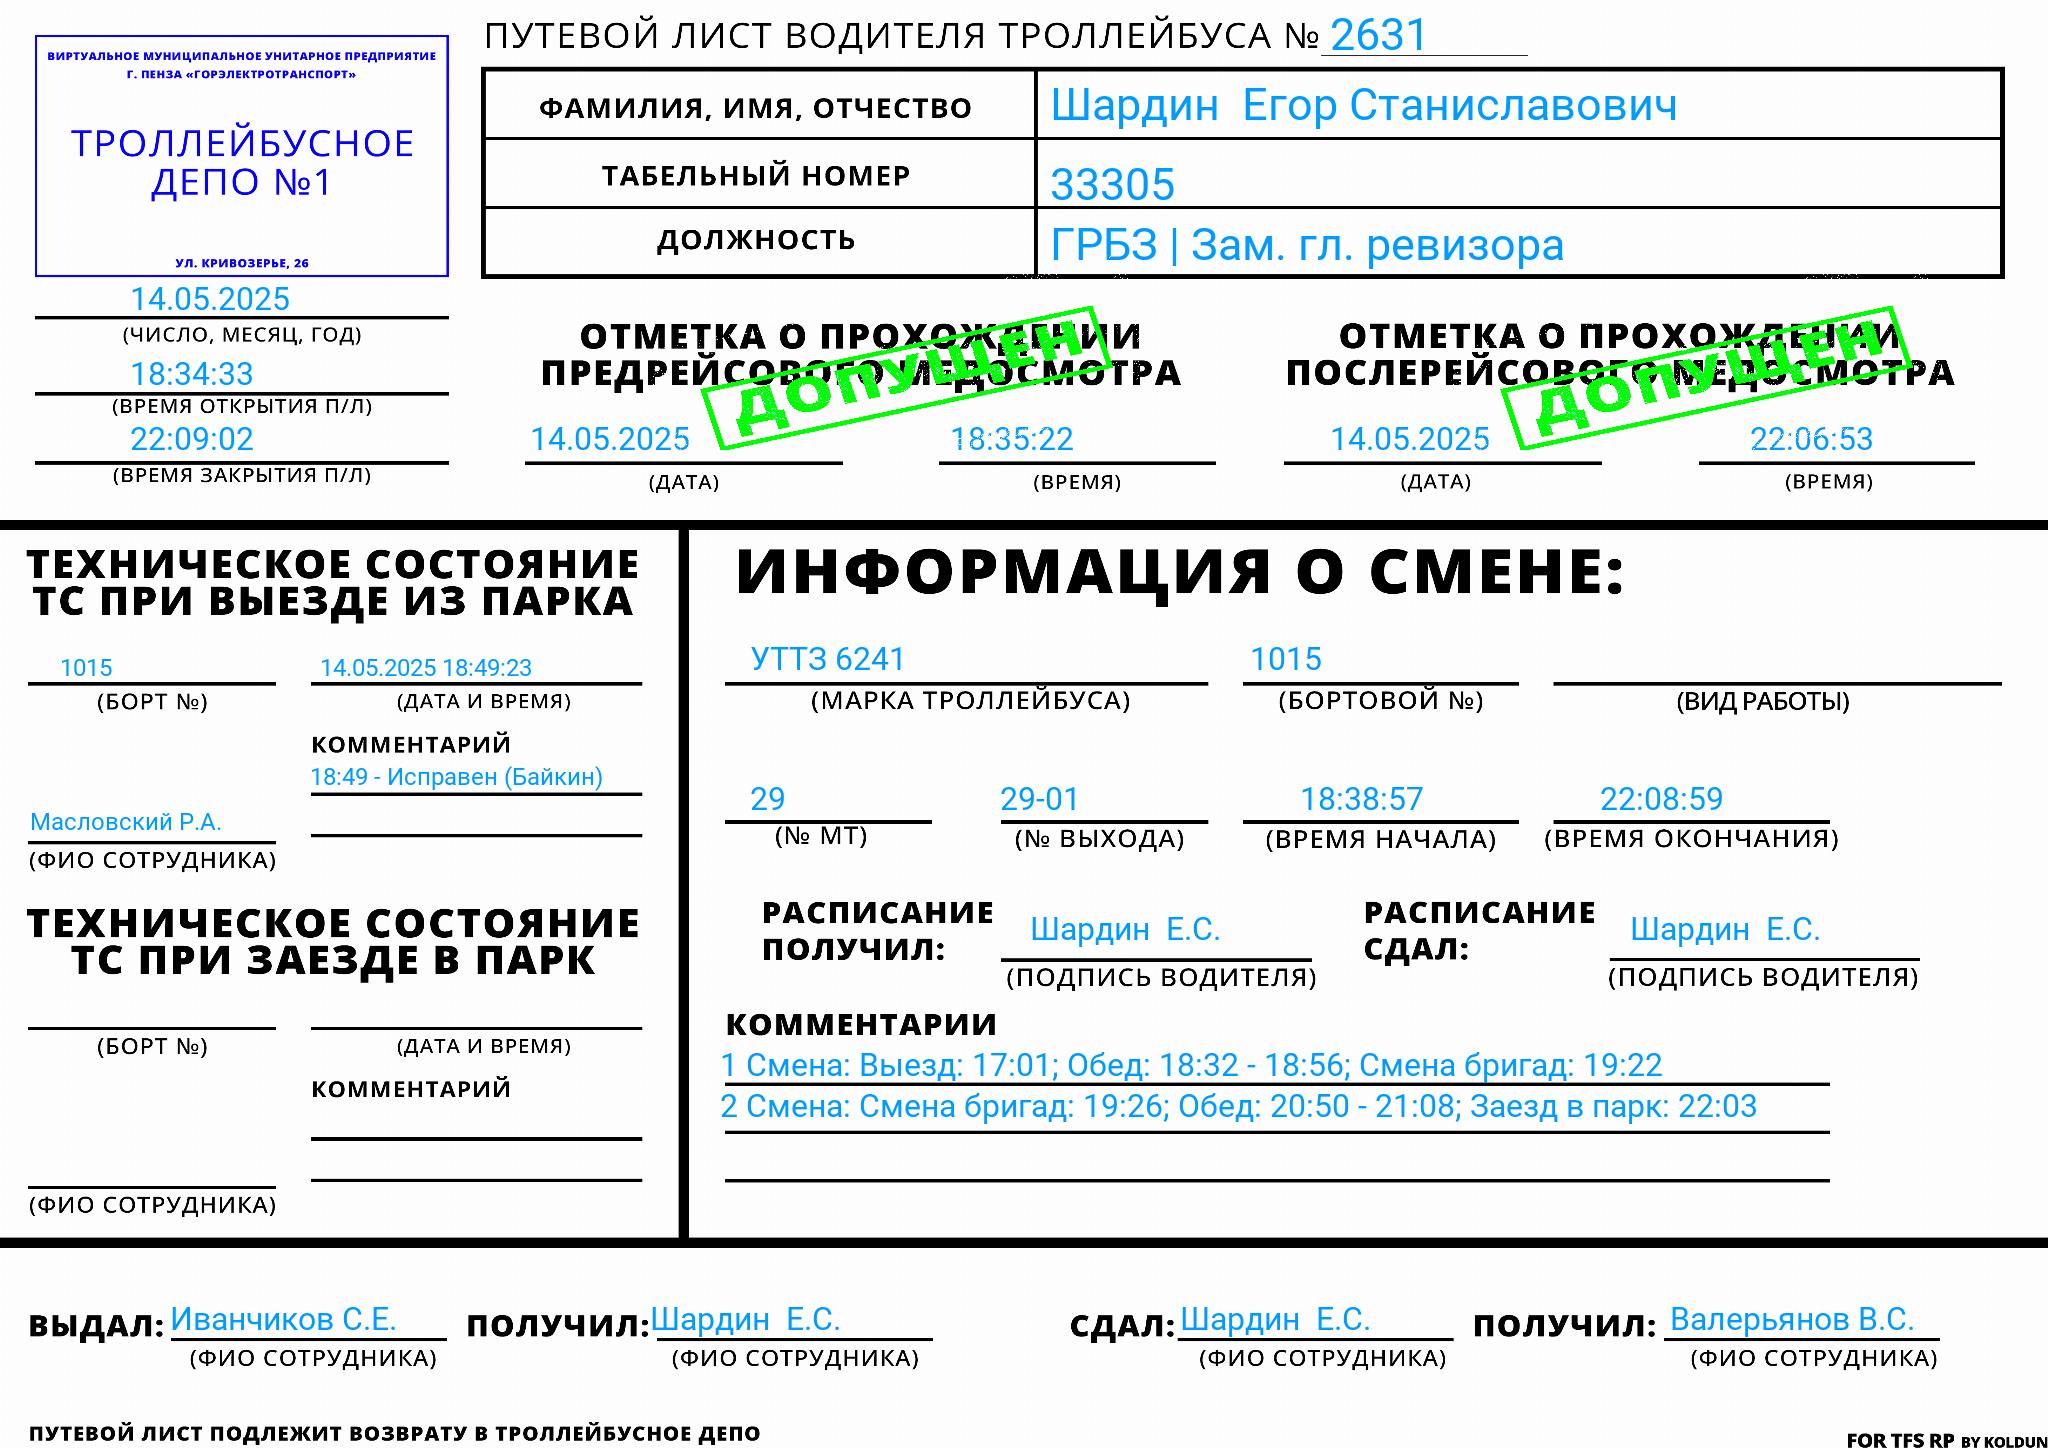Click exit number 29-01
Image resolution: width=2048 pixels, height=1448 pixels.
[x=1040, y=799]
